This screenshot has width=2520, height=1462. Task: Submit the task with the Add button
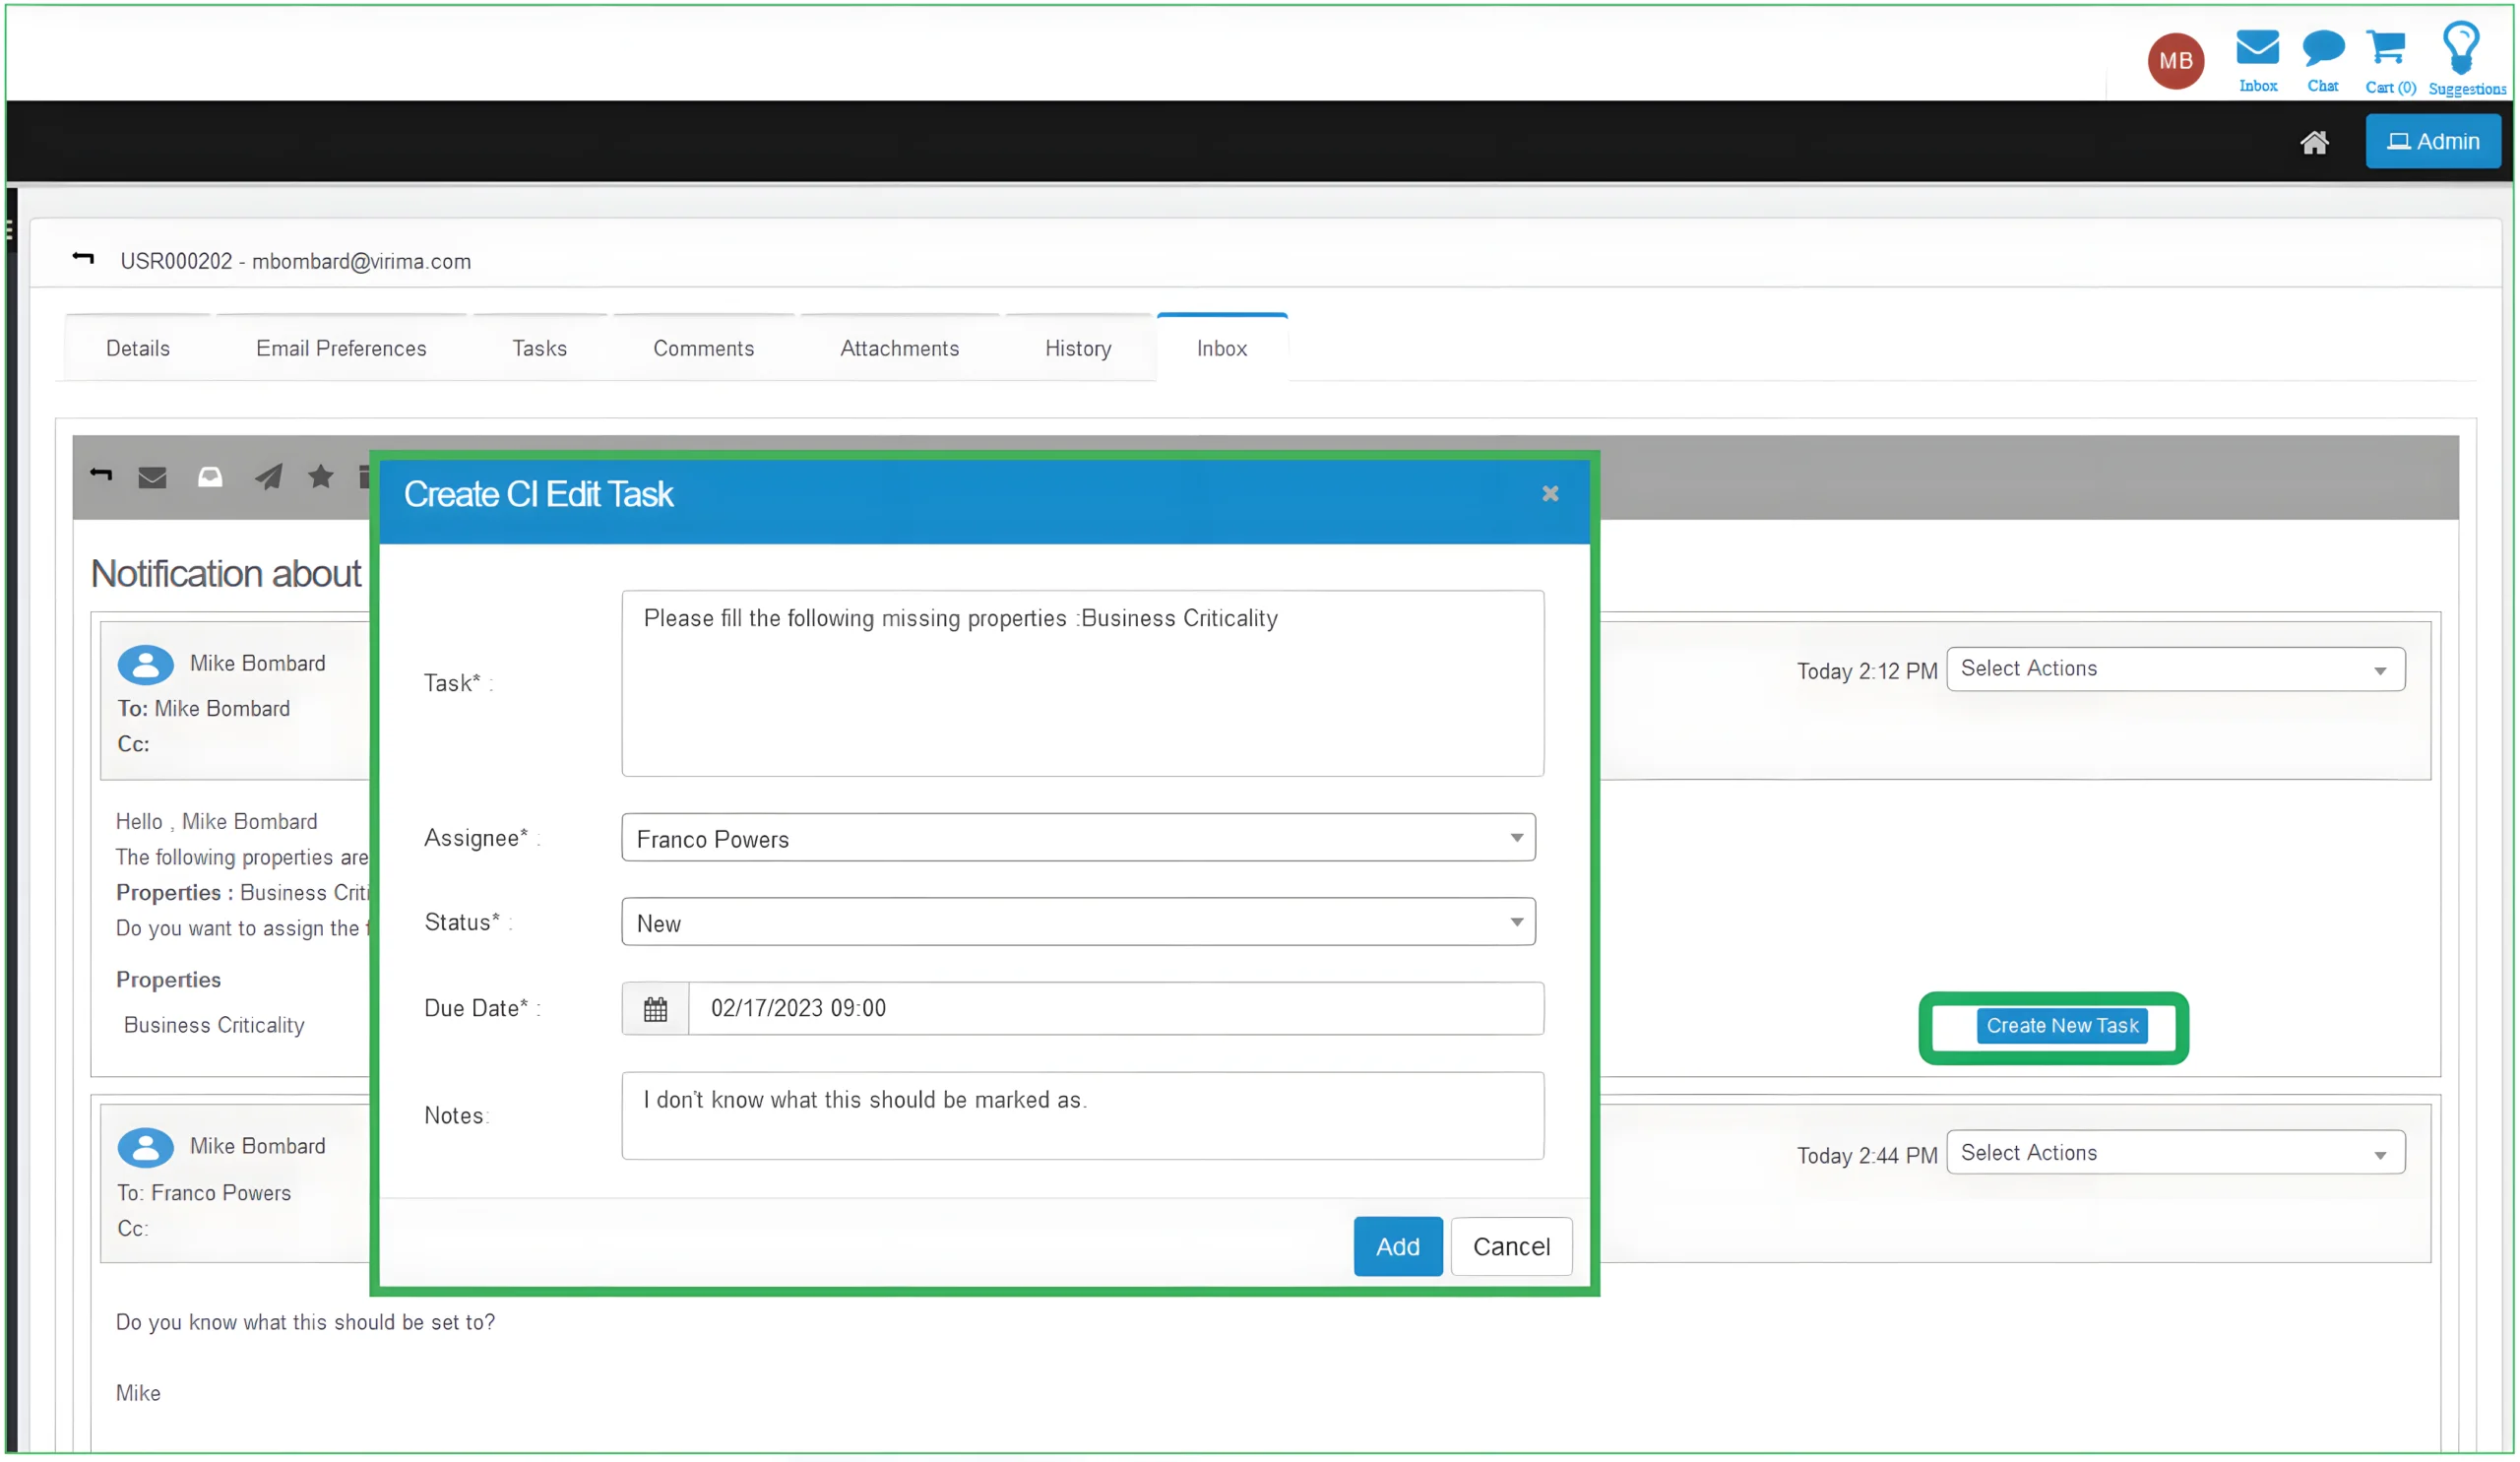point(1397,1246)
